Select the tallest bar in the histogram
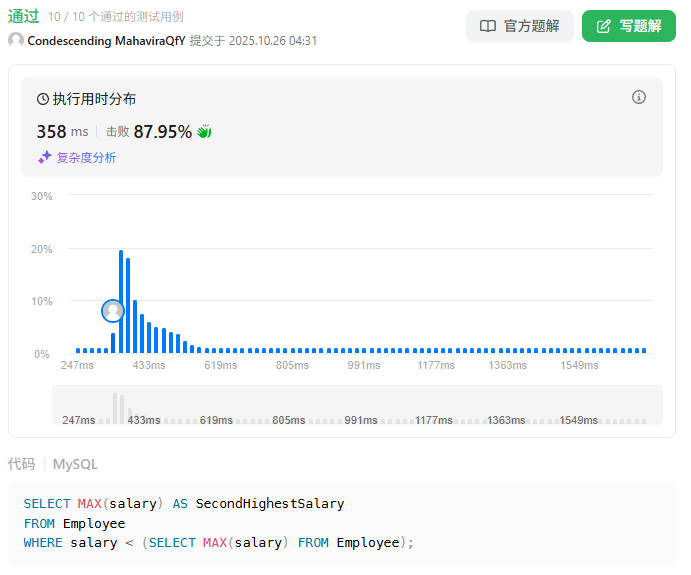 coord(121,301)
